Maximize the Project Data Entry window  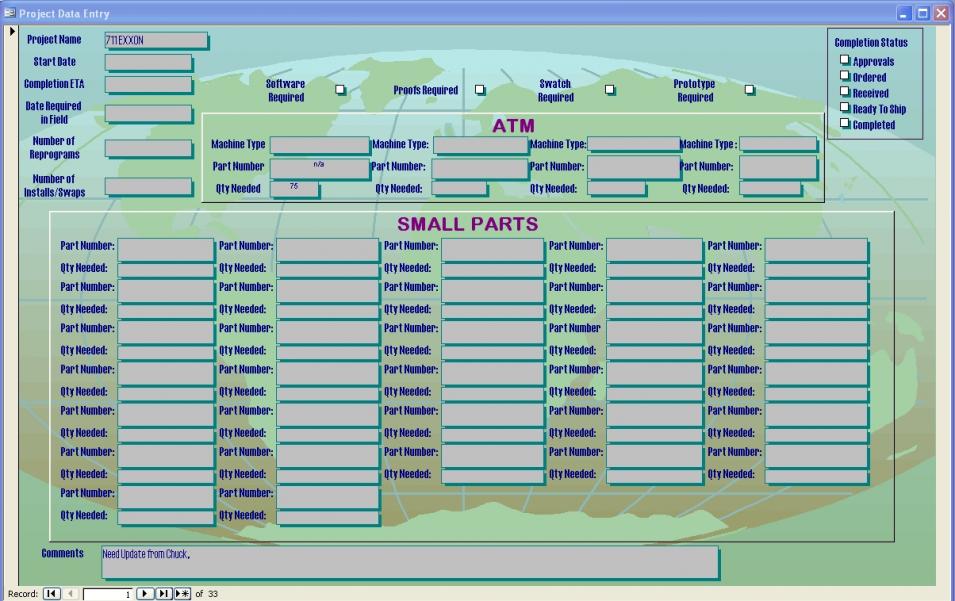tap(923, 13)
